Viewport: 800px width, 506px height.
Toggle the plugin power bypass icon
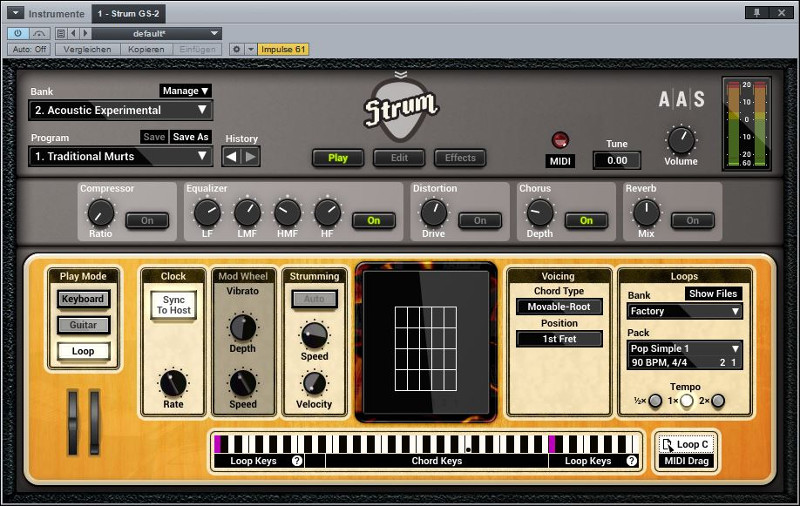pyautogui.click(x=18, y=34)
